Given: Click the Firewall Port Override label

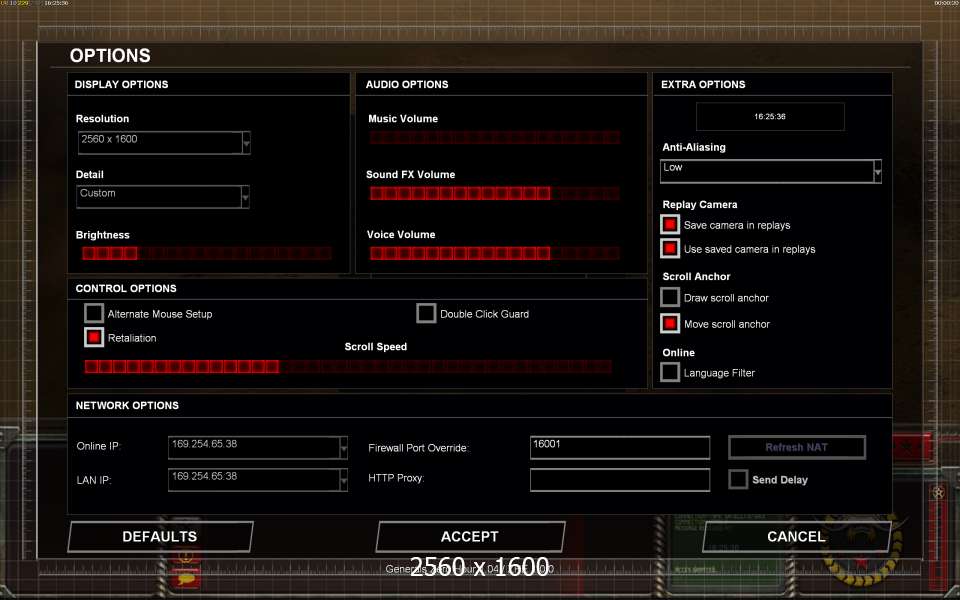Looking at the screenshot, I should point(419,448).
